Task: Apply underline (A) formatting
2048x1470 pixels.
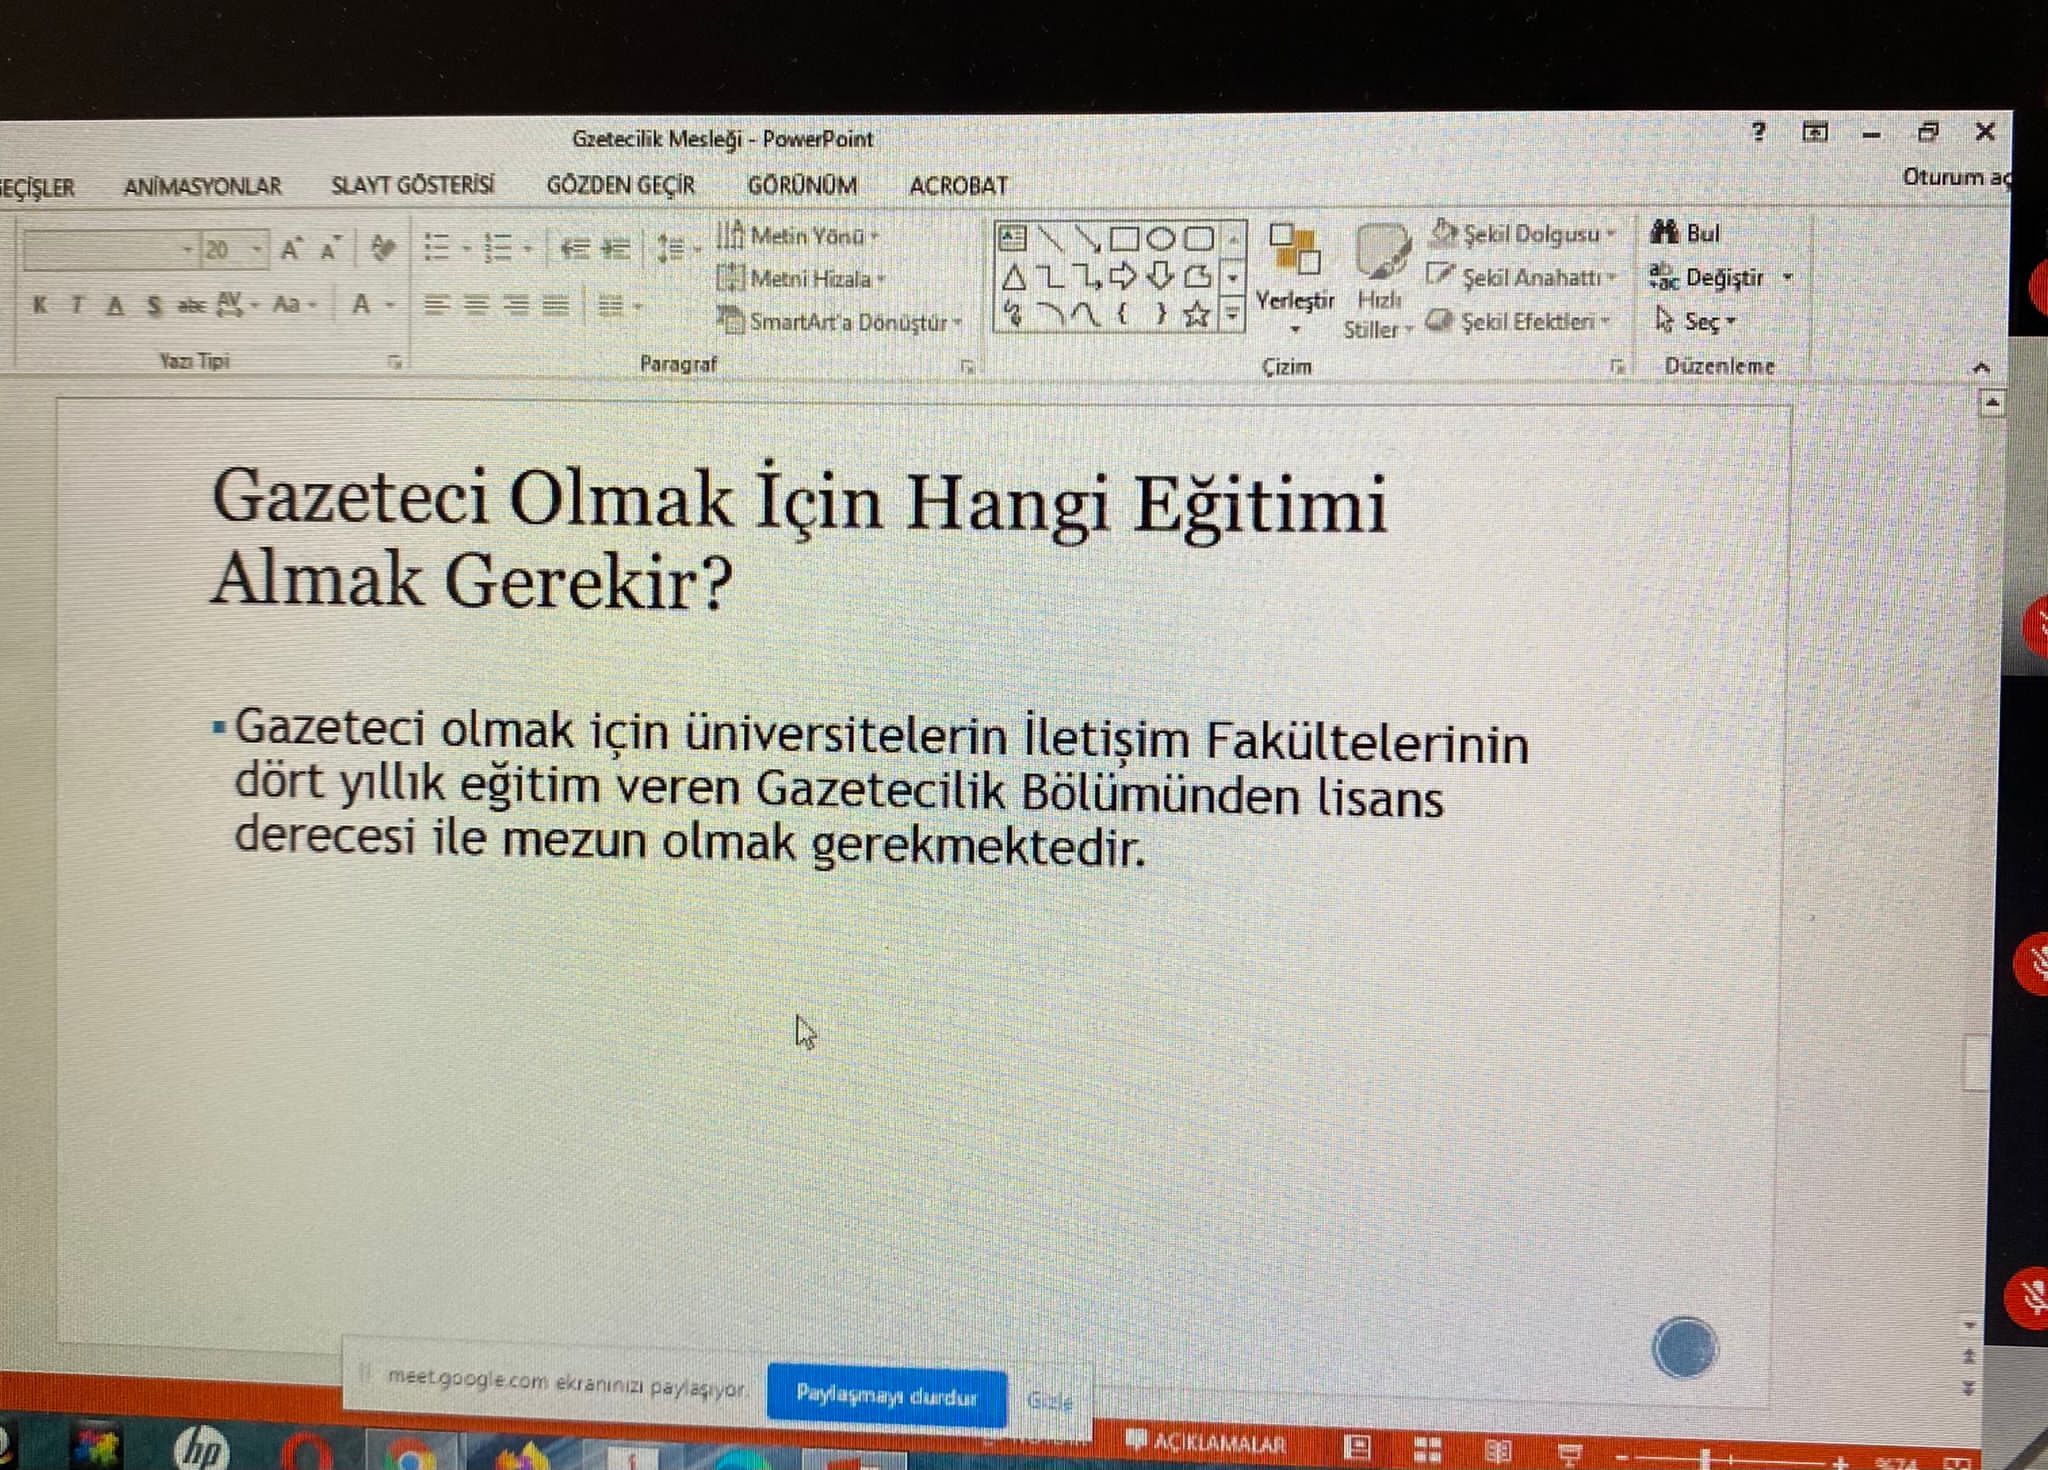Action: click(116, 305)
